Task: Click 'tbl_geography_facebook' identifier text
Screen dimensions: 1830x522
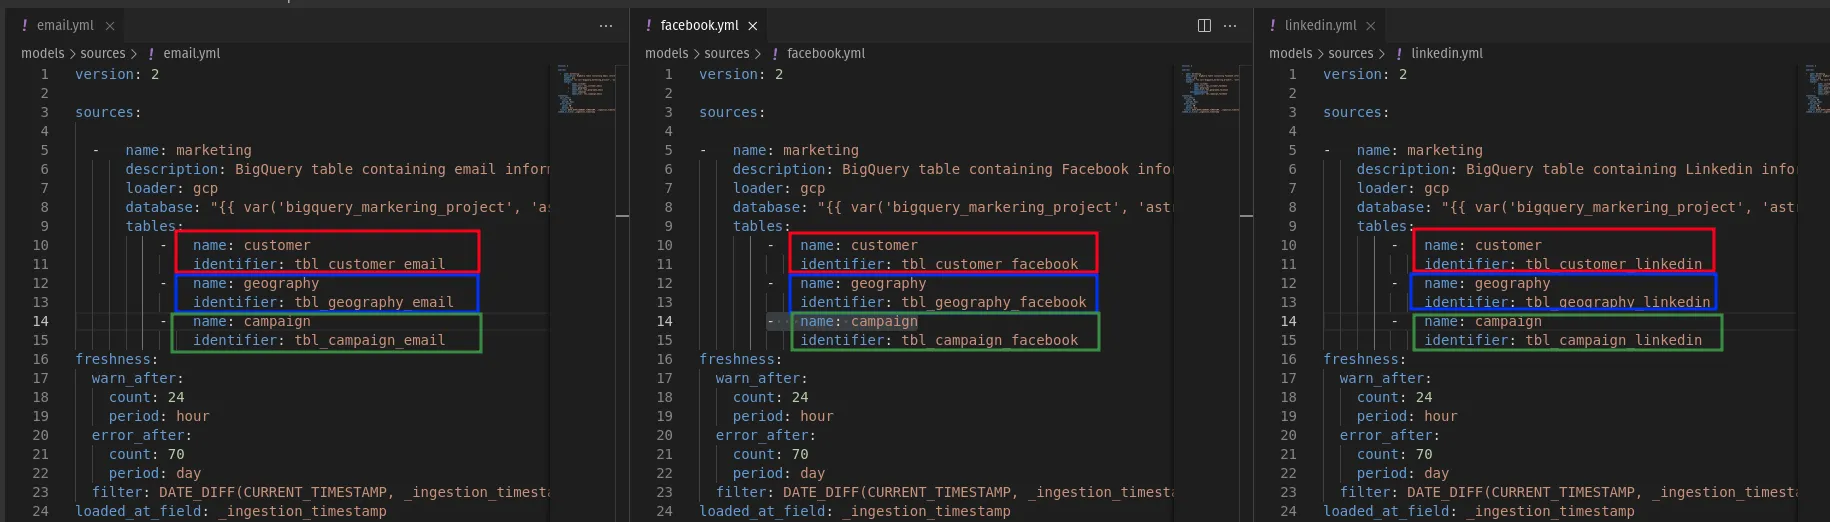Action: coord(993,303)
